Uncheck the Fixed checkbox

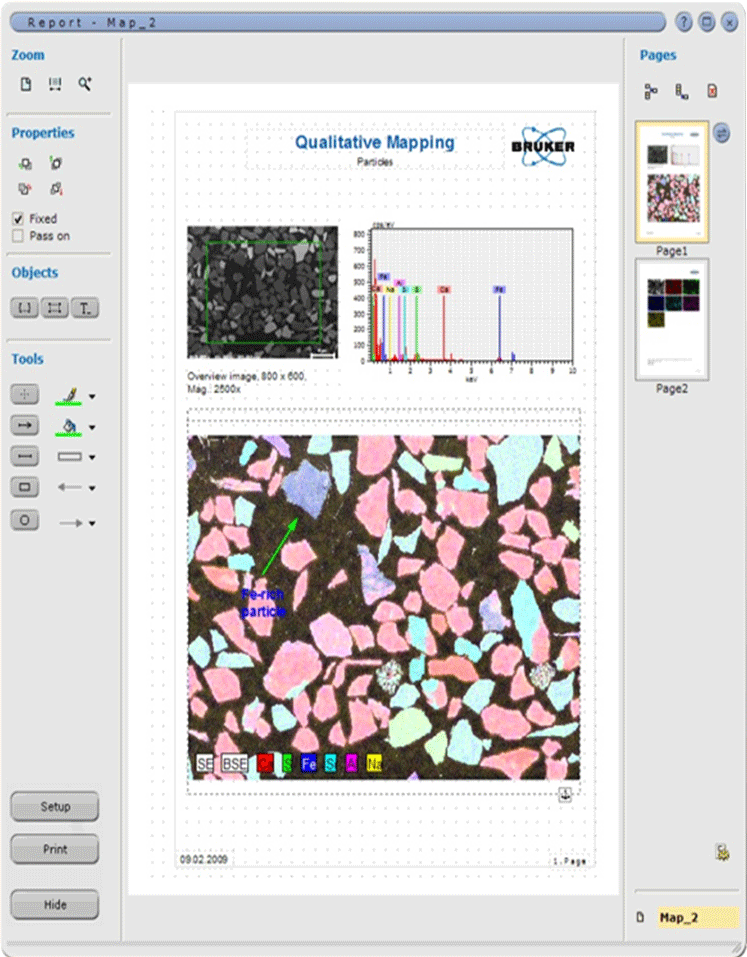point(18,219)
